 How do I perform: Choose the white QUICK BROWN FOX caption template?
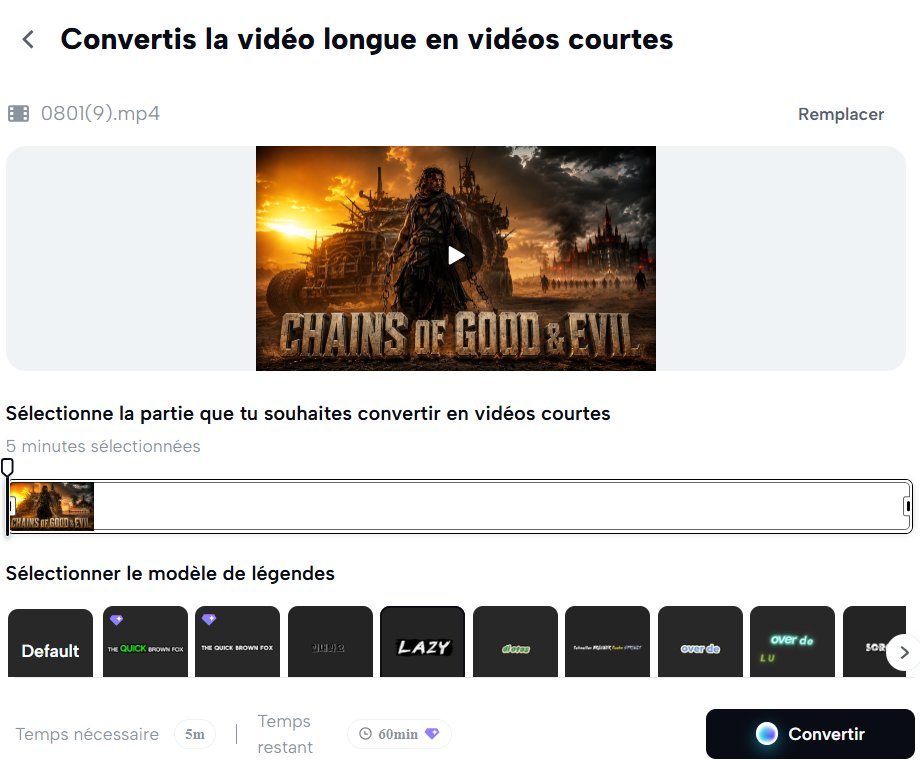(x=237, y=641)
